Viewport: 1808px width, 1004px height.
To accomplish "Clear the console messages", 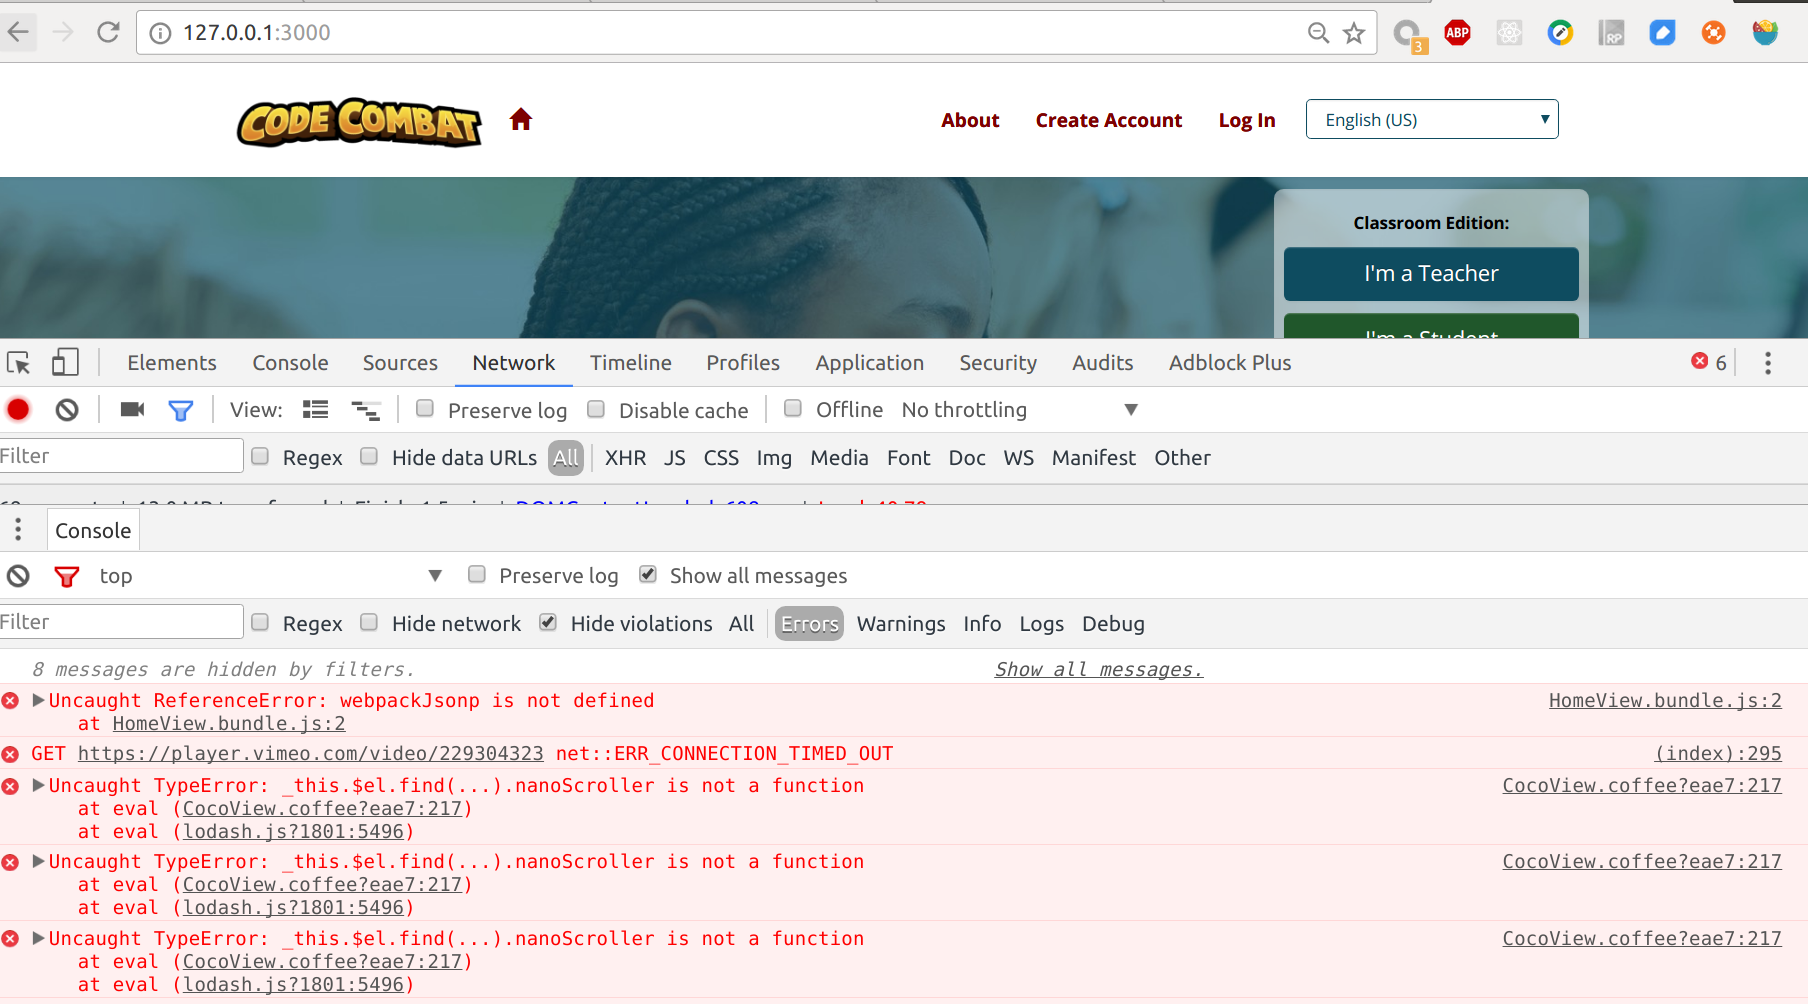I will point(18,575).
